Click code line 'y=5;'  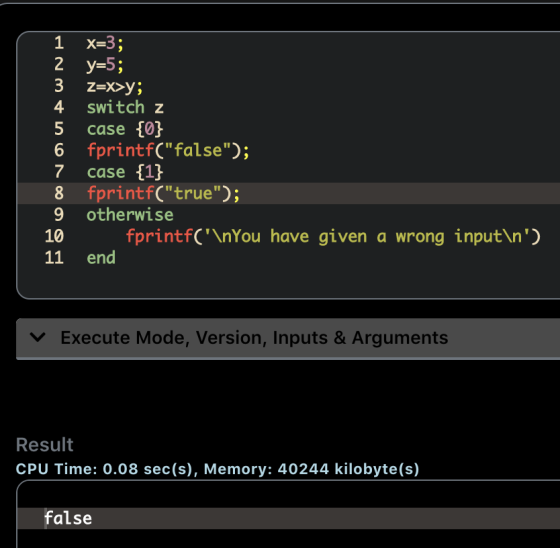(x=105, y=65)
